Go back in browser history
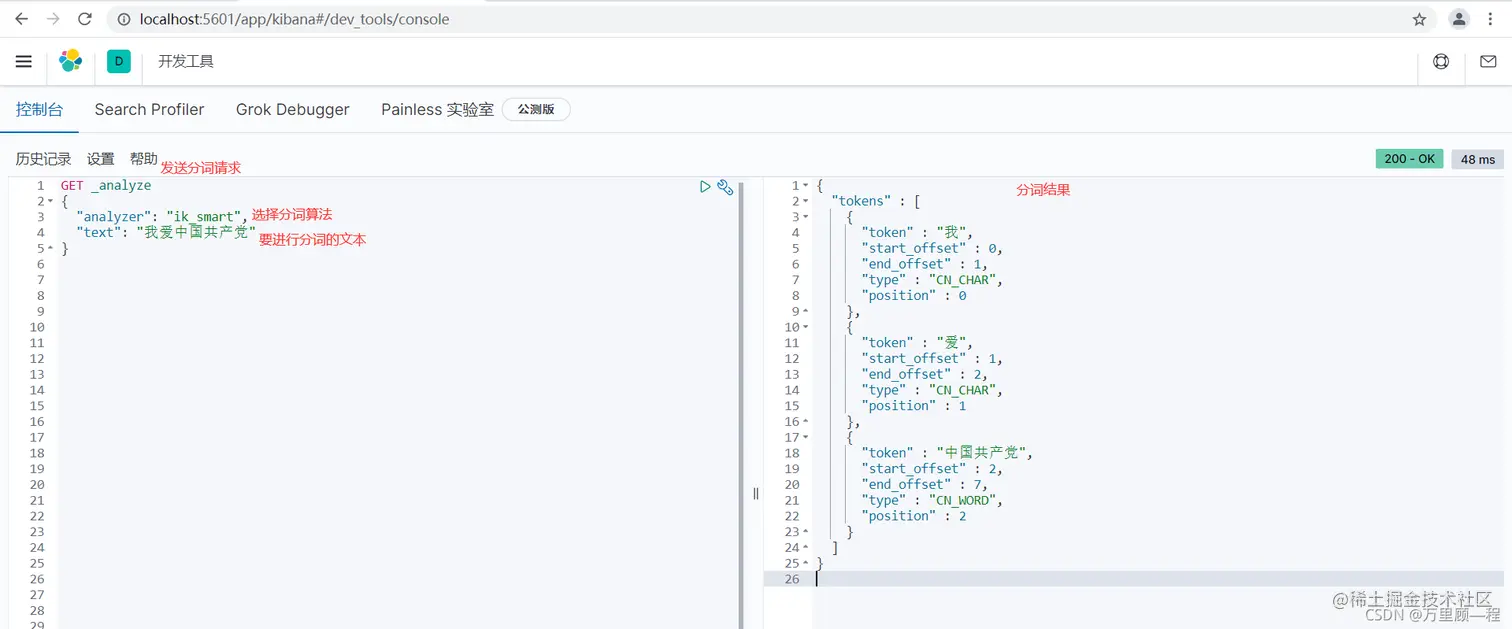 (x=21, y=19)
